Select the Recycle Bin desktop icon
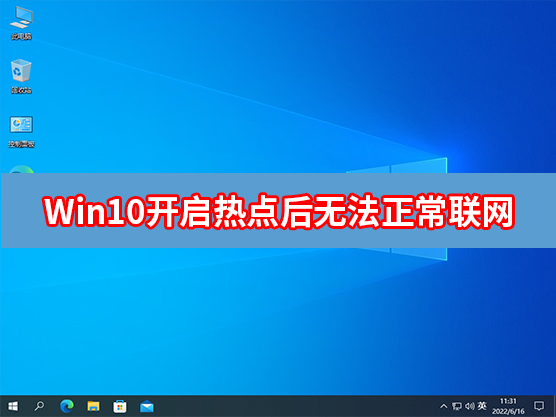The image size is (556, 417). (x=21, y=76)
